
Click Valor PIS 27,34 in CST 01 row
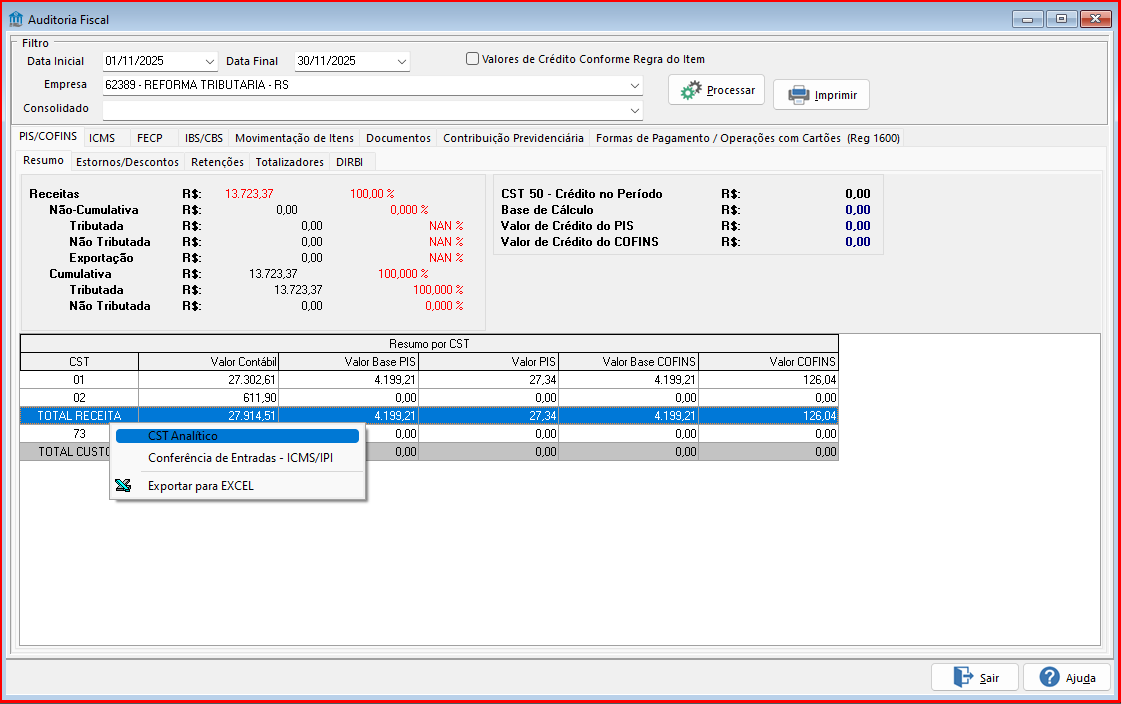(488, 380)
